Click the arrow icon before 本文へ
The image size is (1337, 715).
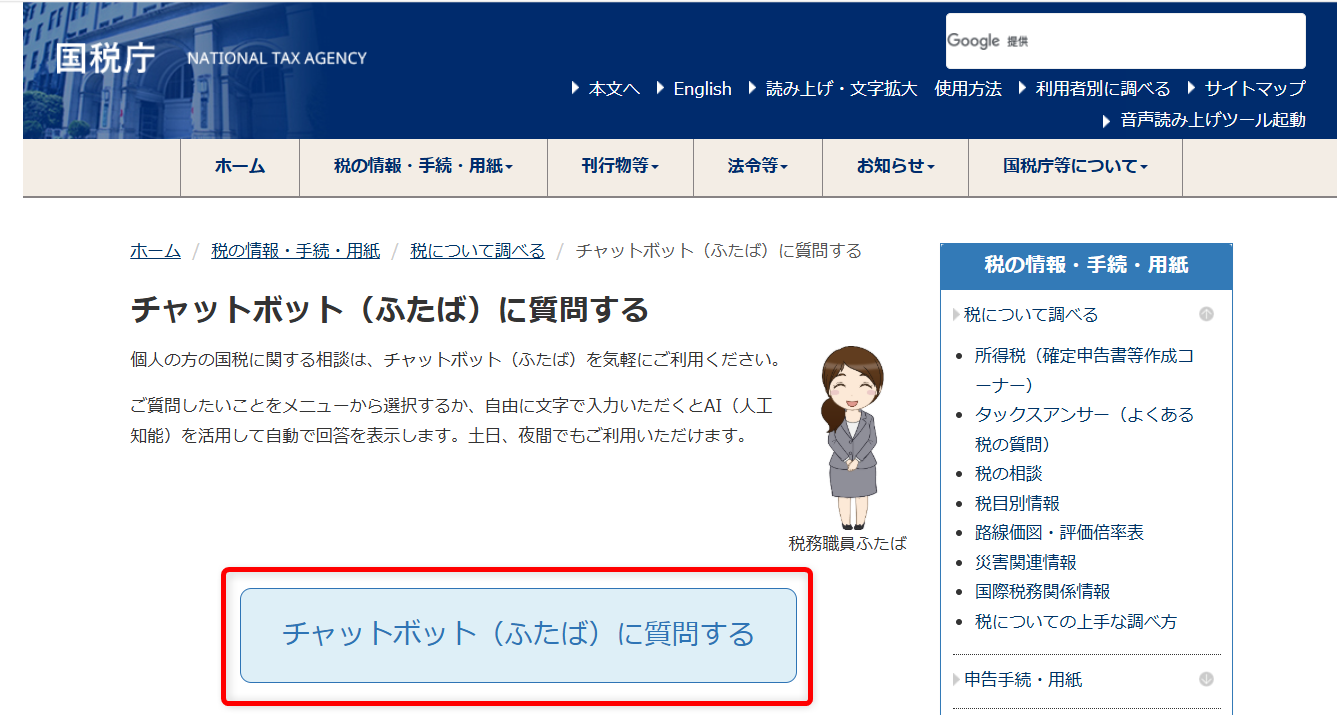[x=576, y=88]
